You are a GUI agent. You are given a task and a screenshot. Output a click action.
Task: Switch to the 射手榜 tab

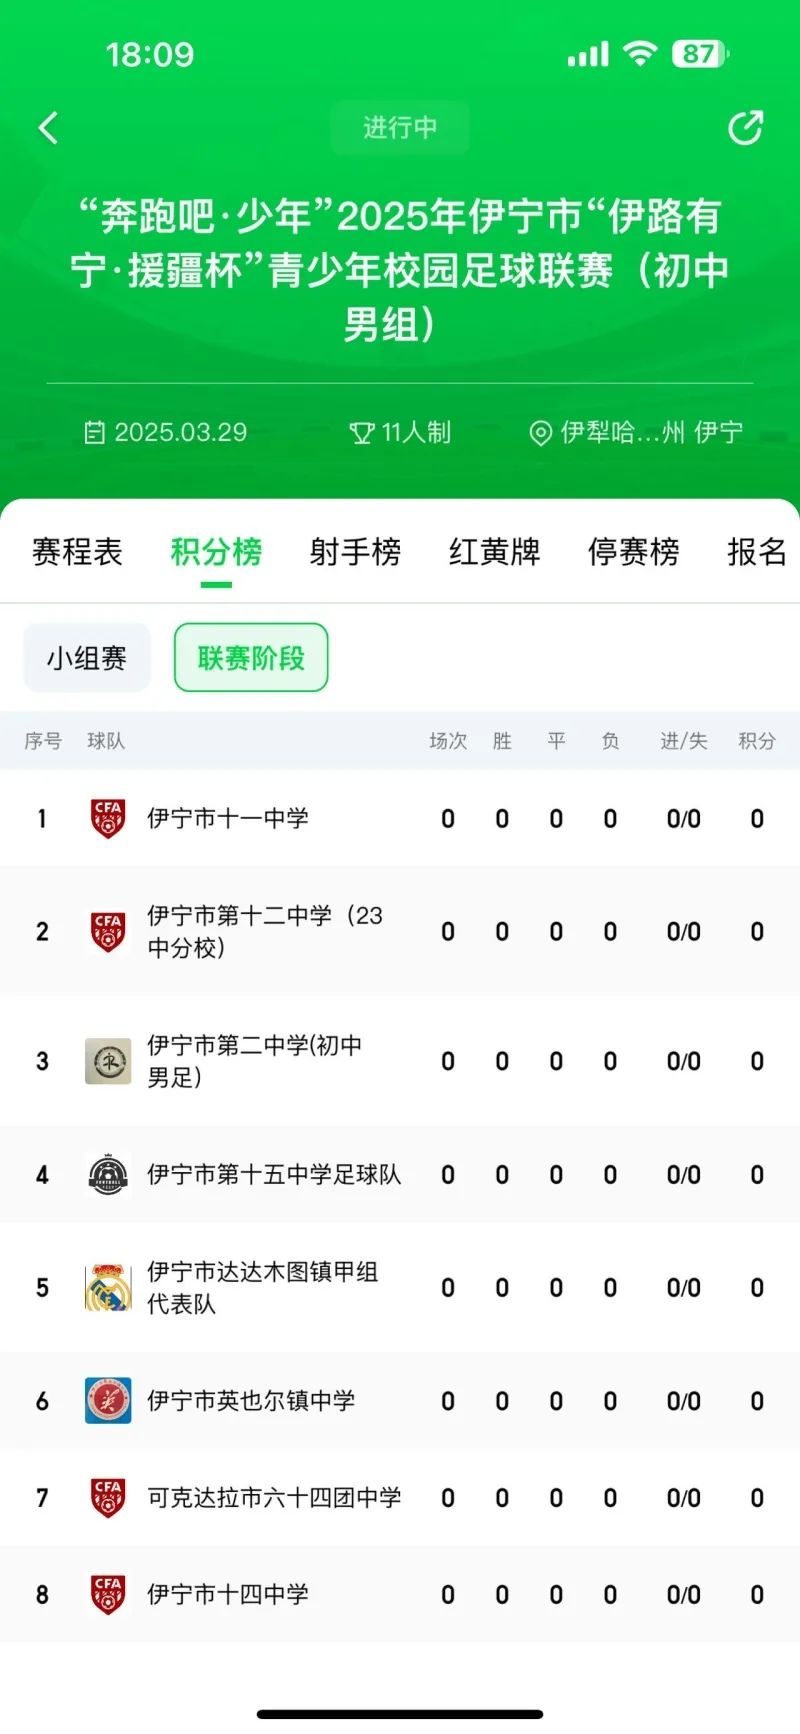[355, 552]
